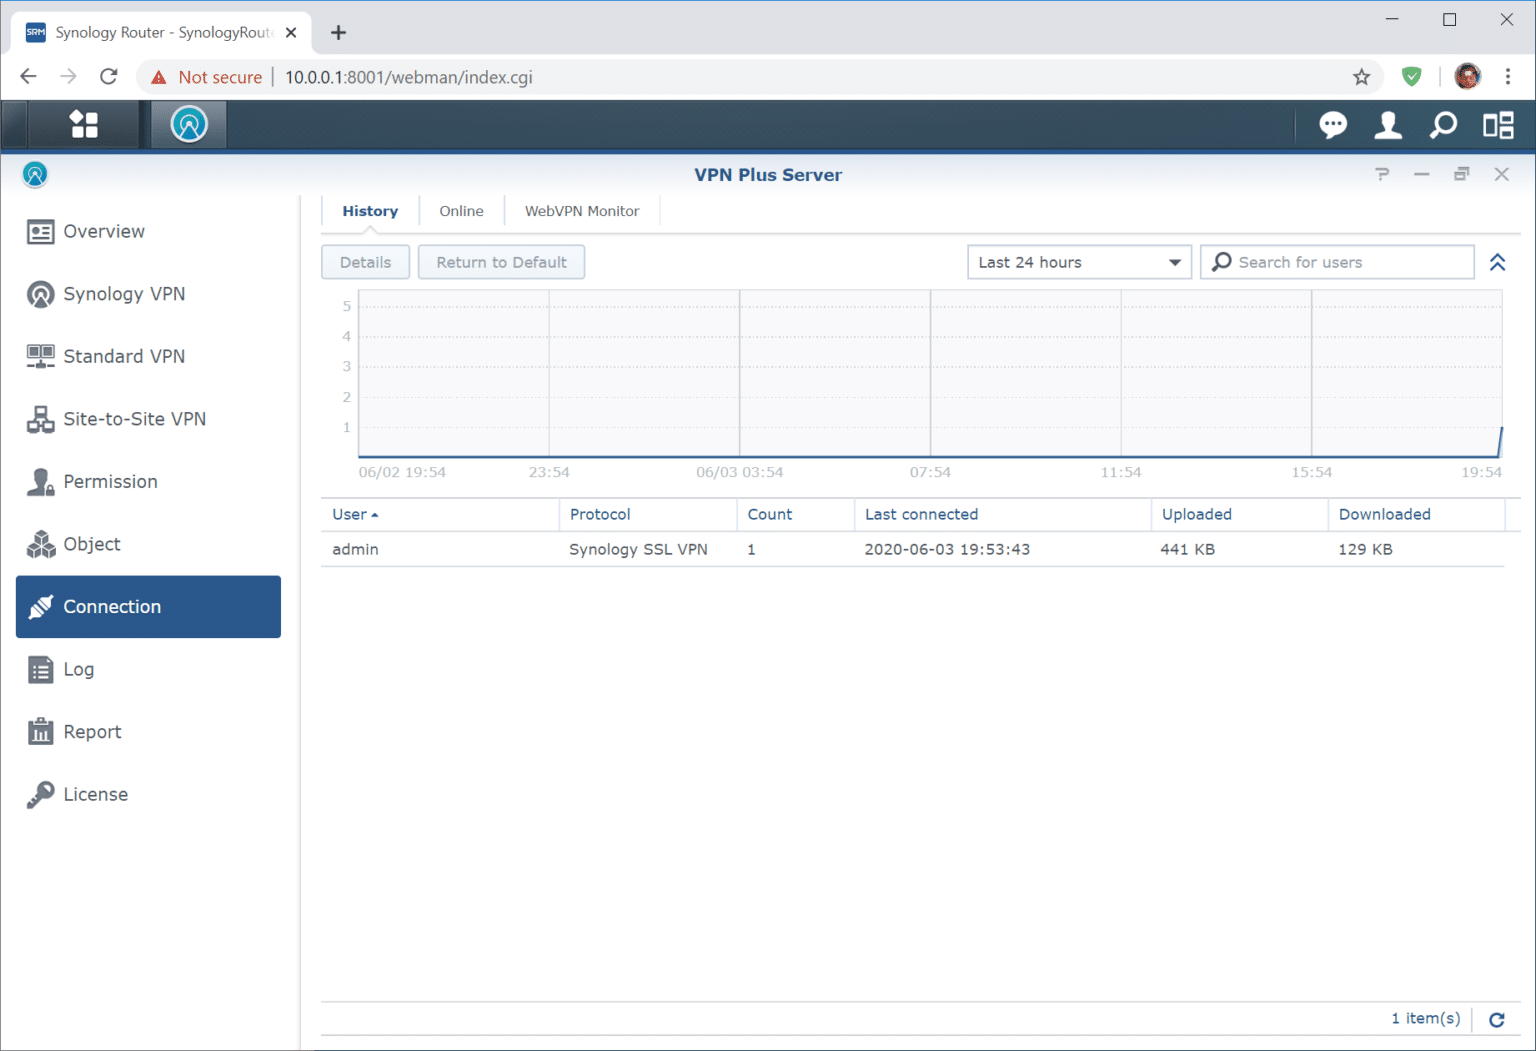Open the widgets panel icon
The width and height of the screenshot is (1536, 1051).
click(1498, 125)
